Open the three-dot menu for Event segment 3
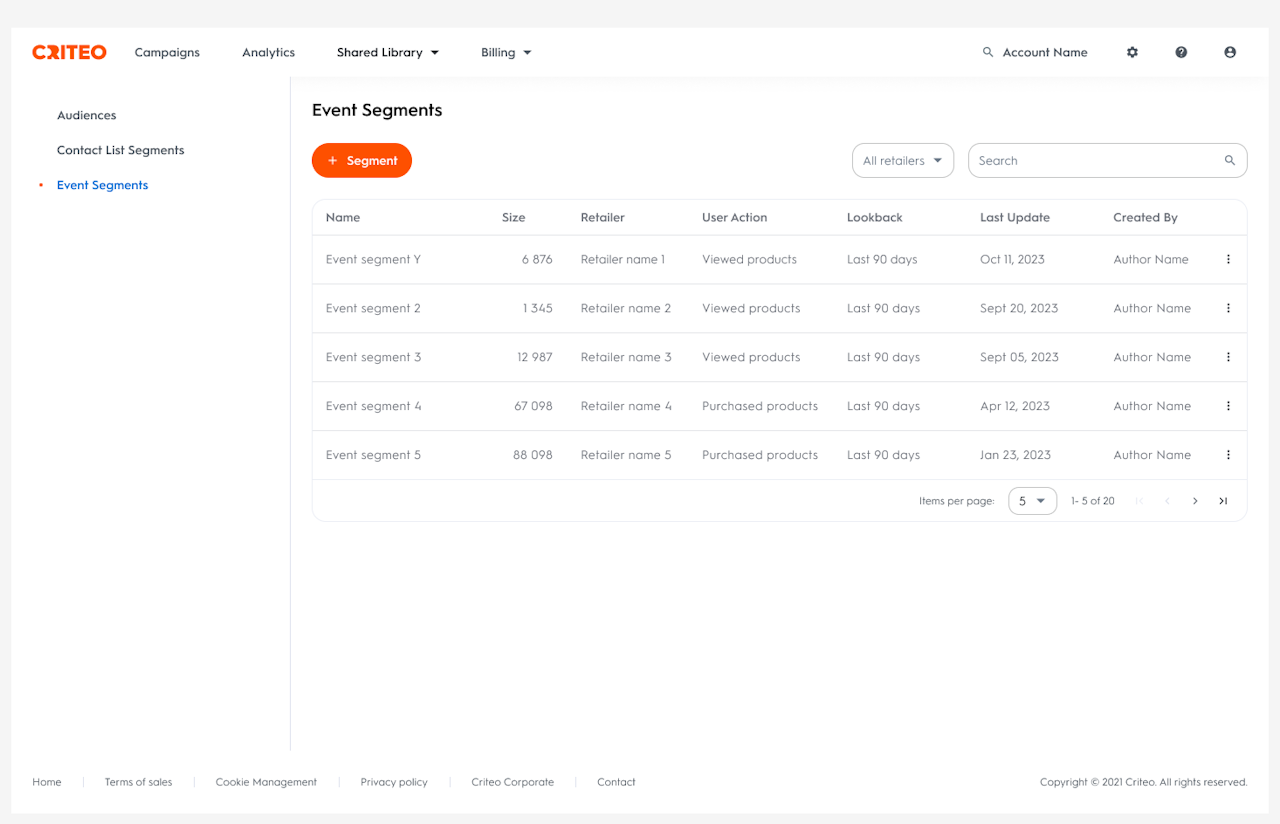The image size is (1280, 824). [1228, 357]
